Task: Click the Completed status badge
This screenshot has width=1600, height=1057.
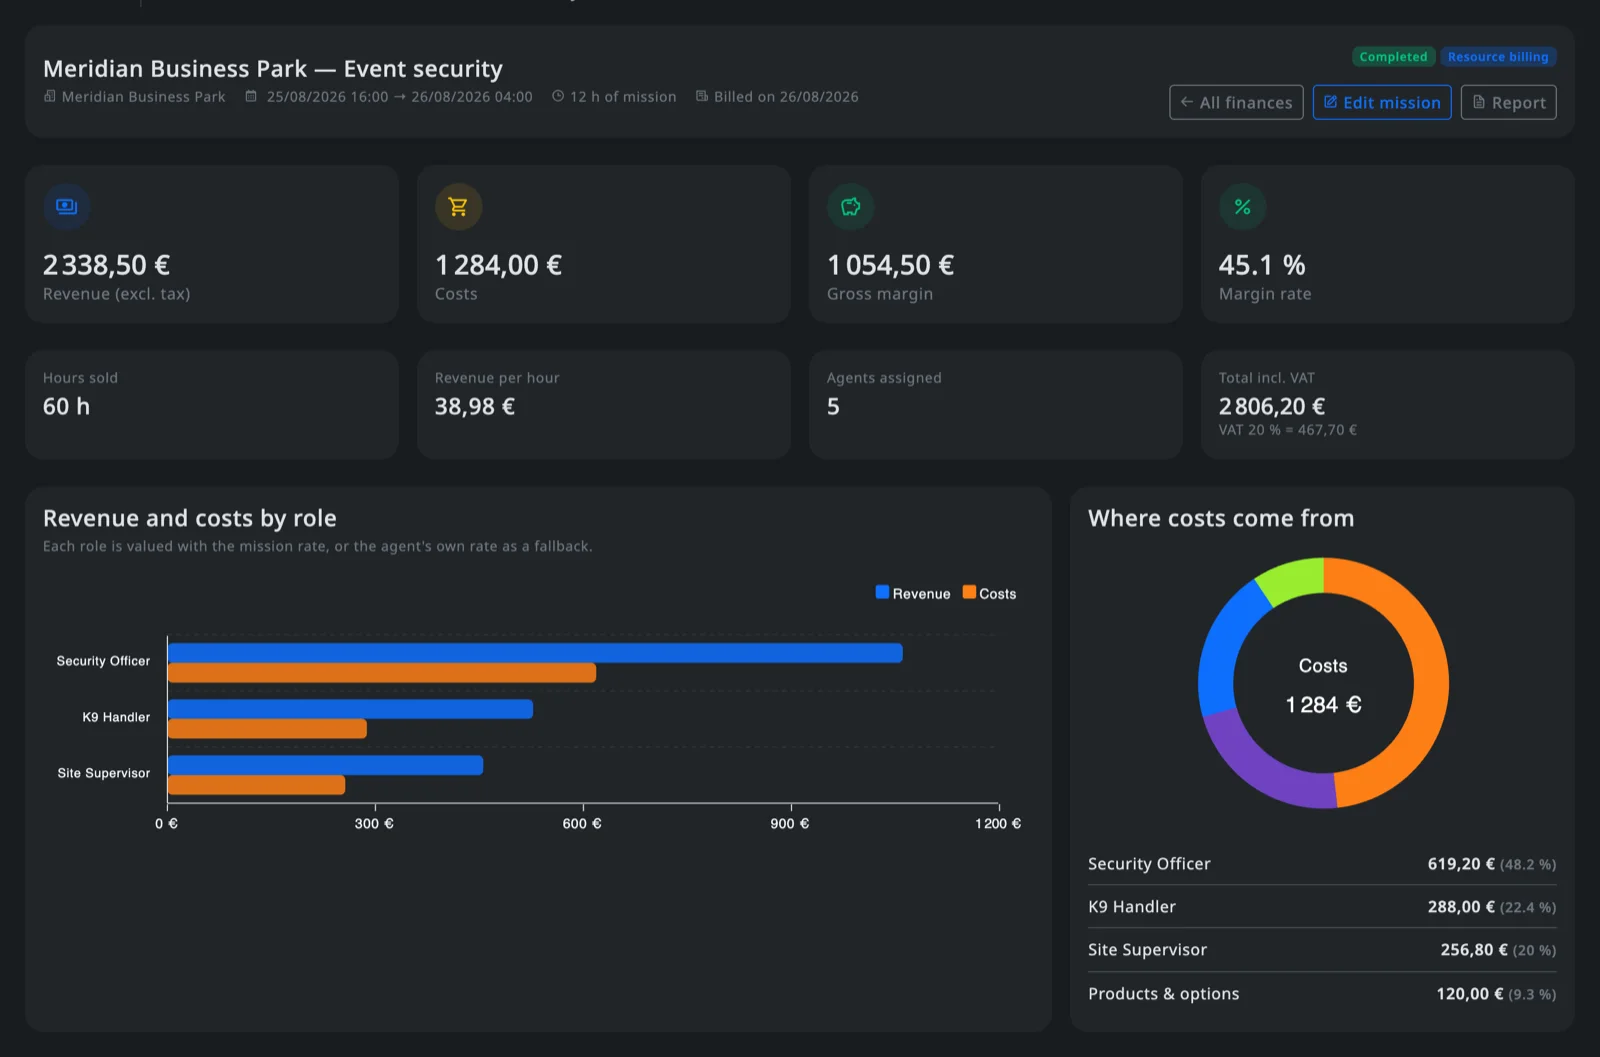Action: (1394, 57)
